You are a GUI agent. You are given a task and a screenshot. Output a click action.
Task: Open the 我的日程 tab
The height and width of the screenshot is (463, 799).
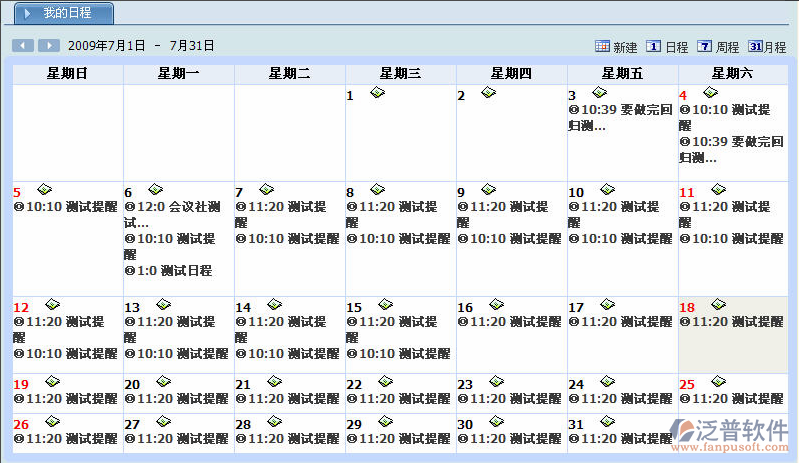coord(60,14)
